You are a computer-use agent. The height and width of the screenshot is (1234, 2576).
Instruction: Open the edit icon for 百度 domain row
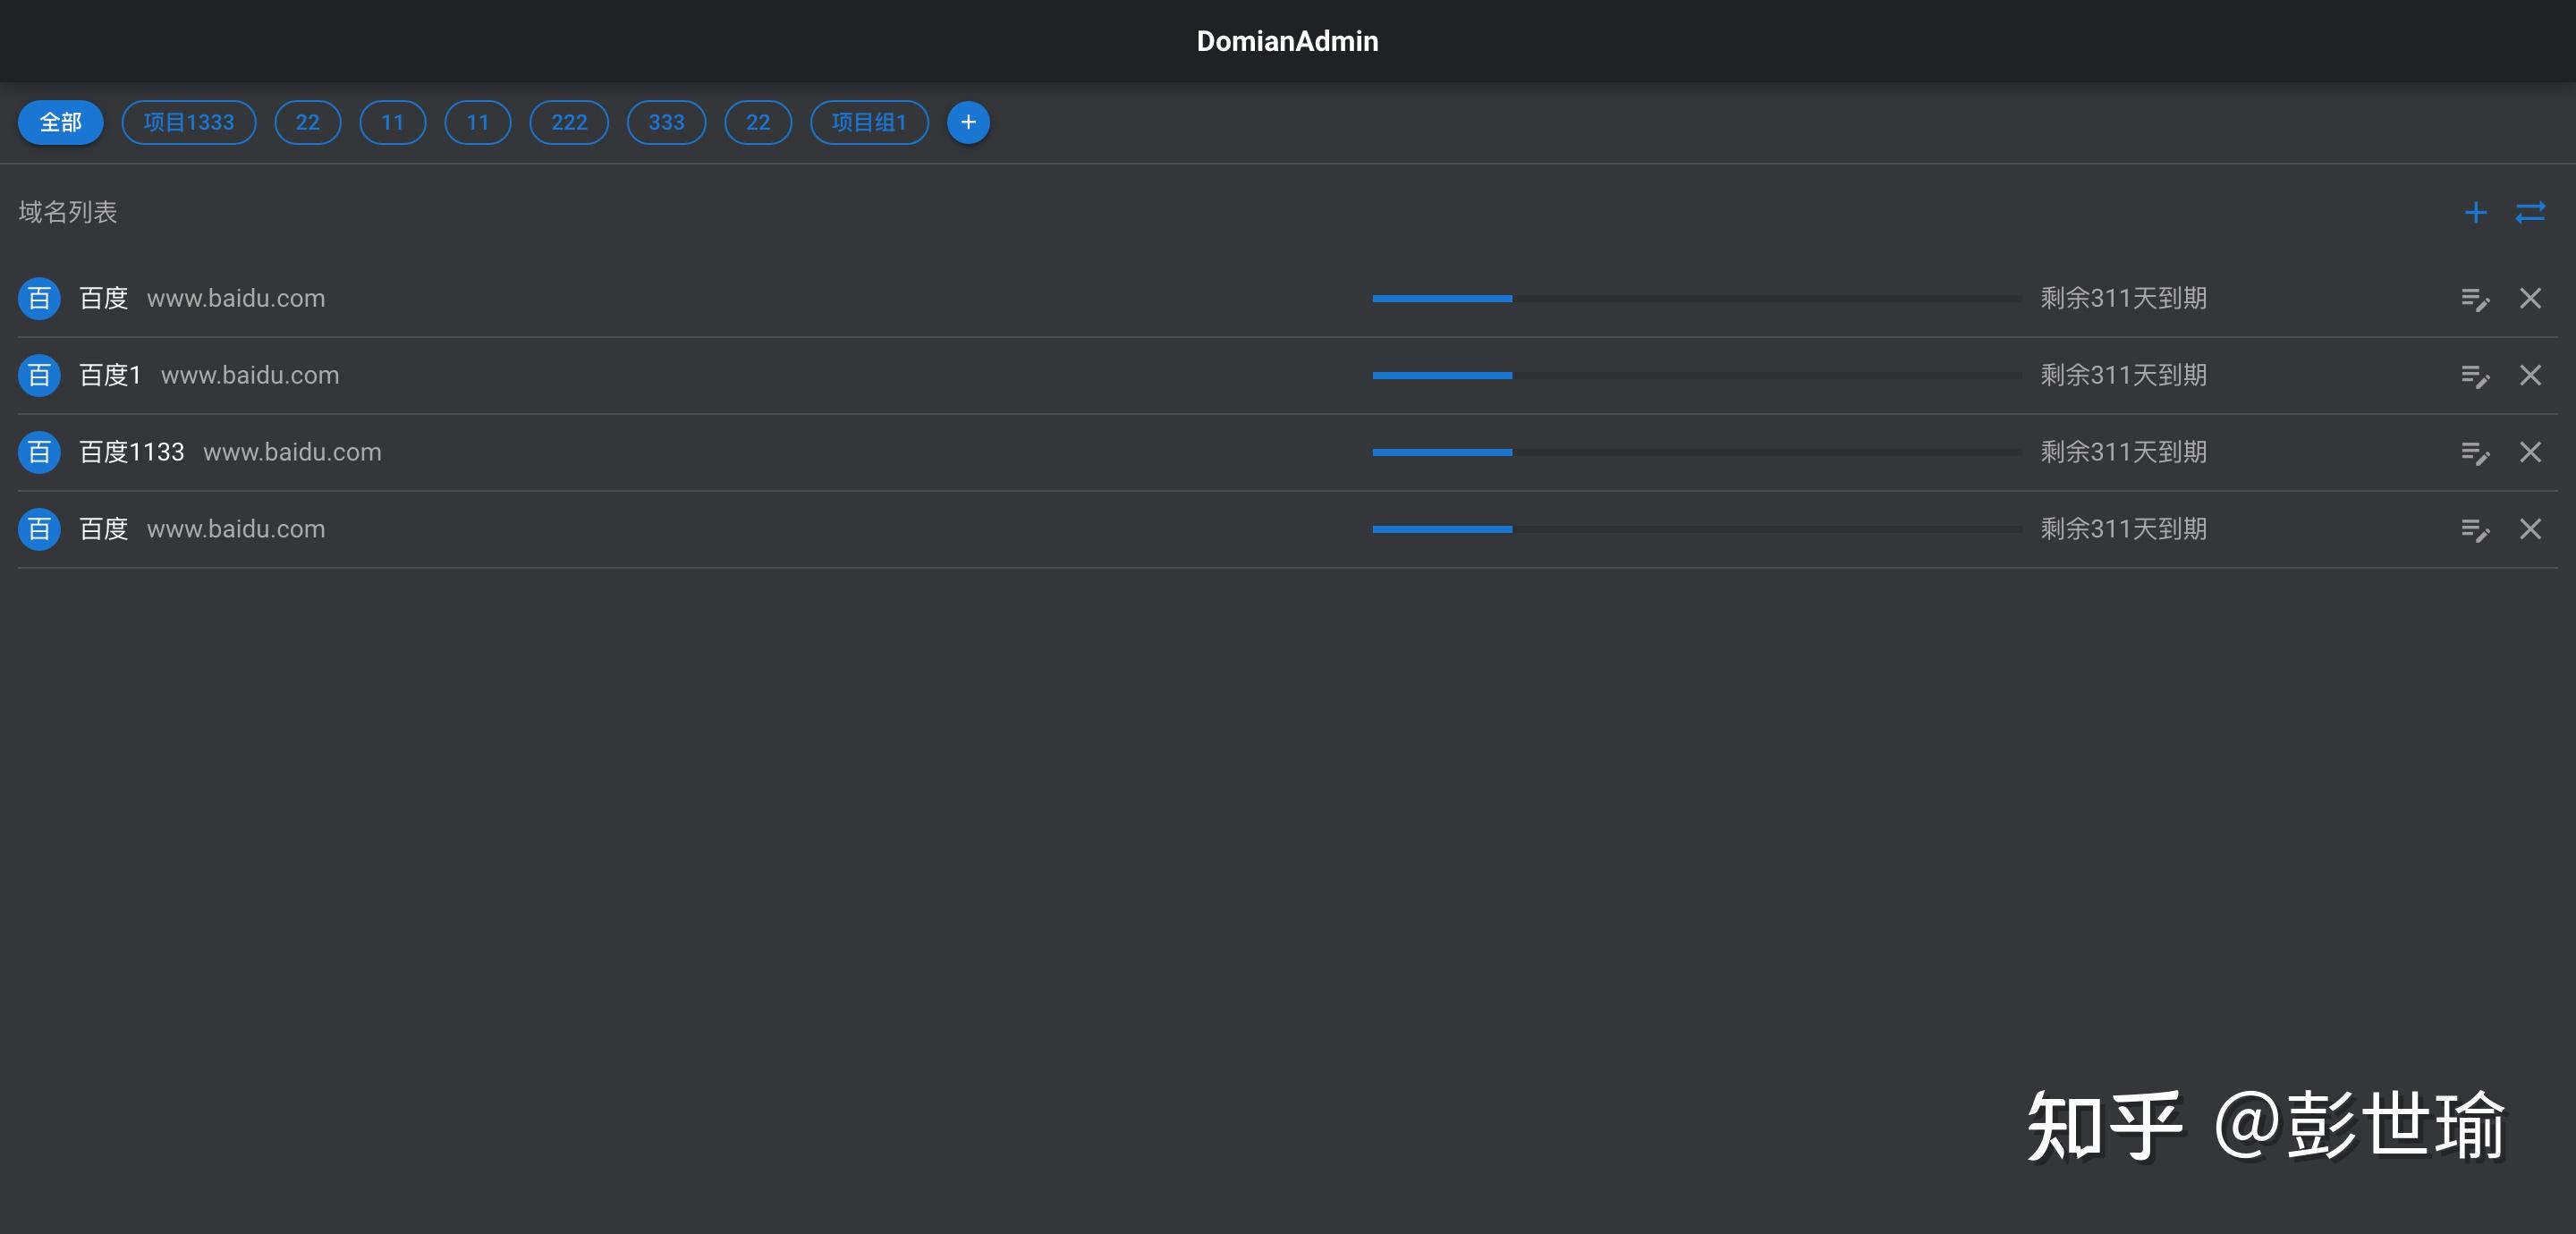pyautogui.click(x=2476, y=298)
